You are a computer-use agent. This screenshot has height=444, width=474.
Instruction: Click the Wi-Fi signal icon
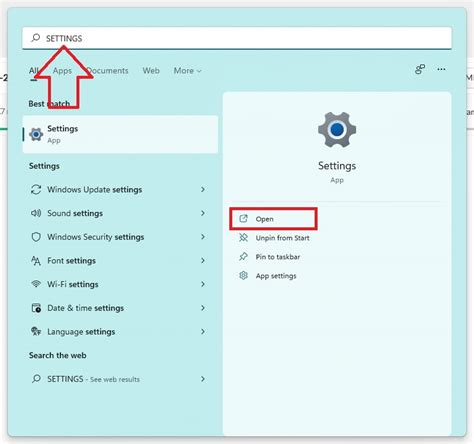(36, 284)
